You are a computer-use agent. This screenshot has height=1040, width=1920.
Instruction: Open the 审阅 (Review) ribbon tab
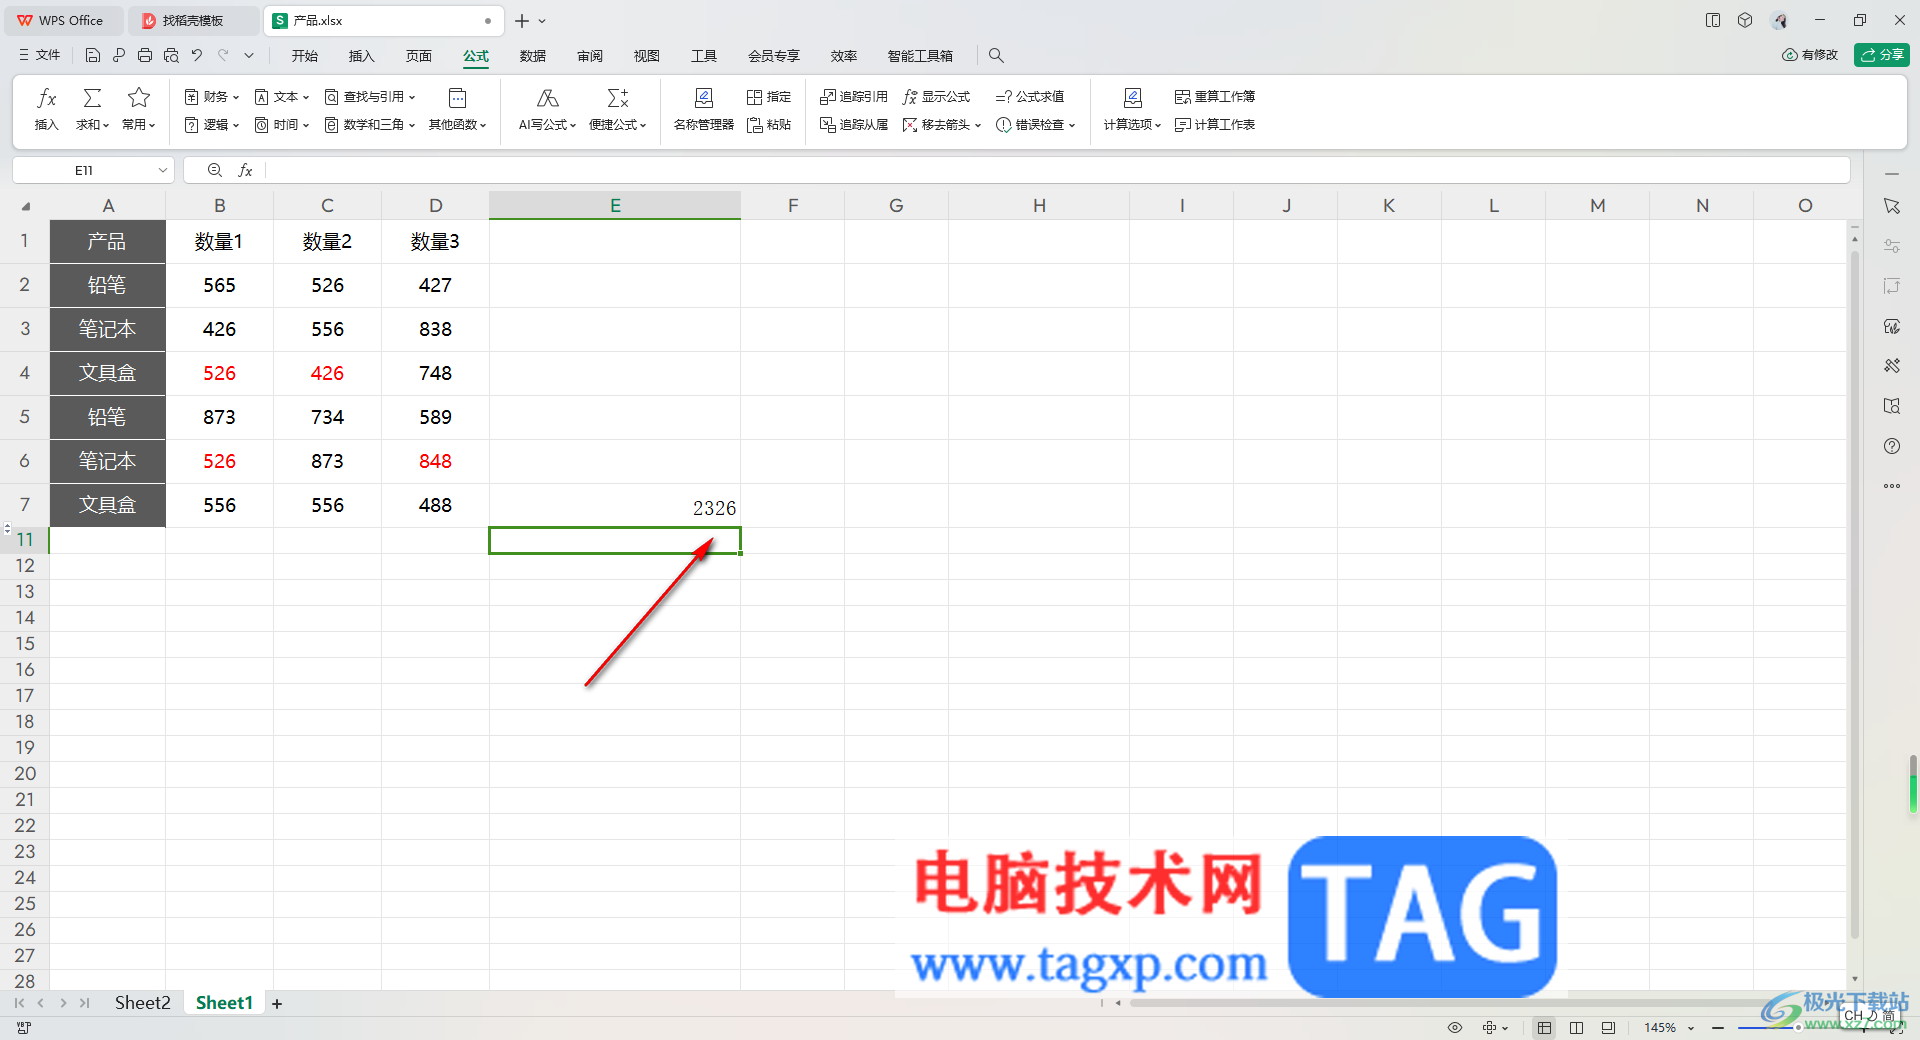[590, 55]
